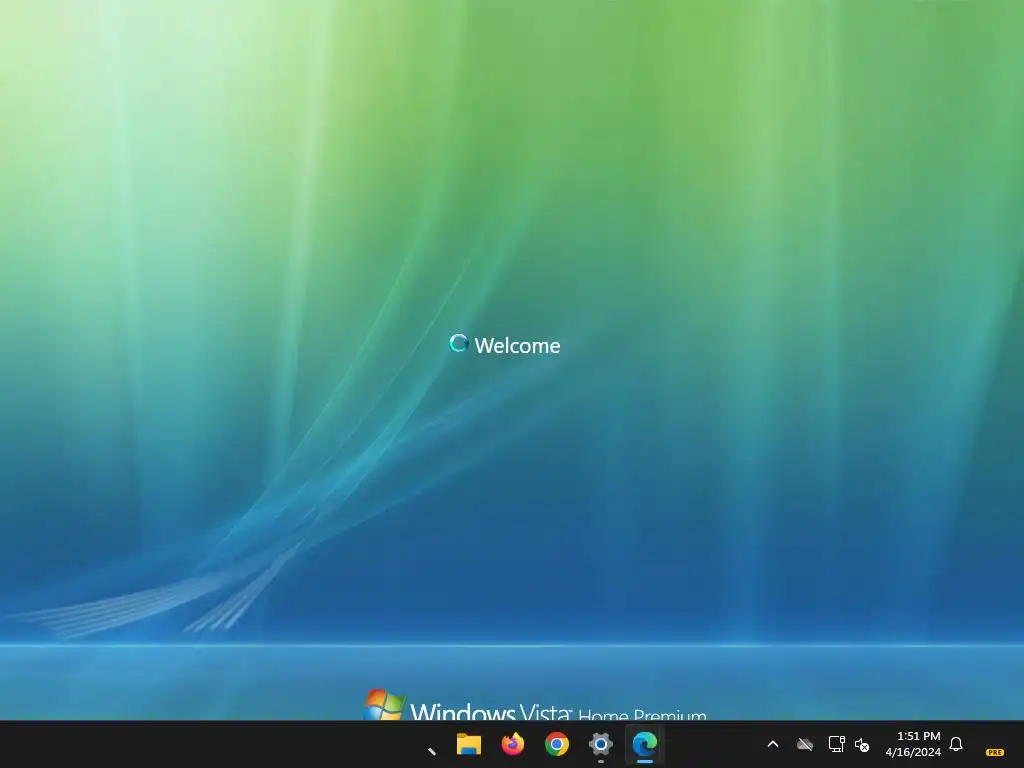This screenshot has width=1024, height=768.
Task: Click the small pen icon on taskbar
Action: 432,751
